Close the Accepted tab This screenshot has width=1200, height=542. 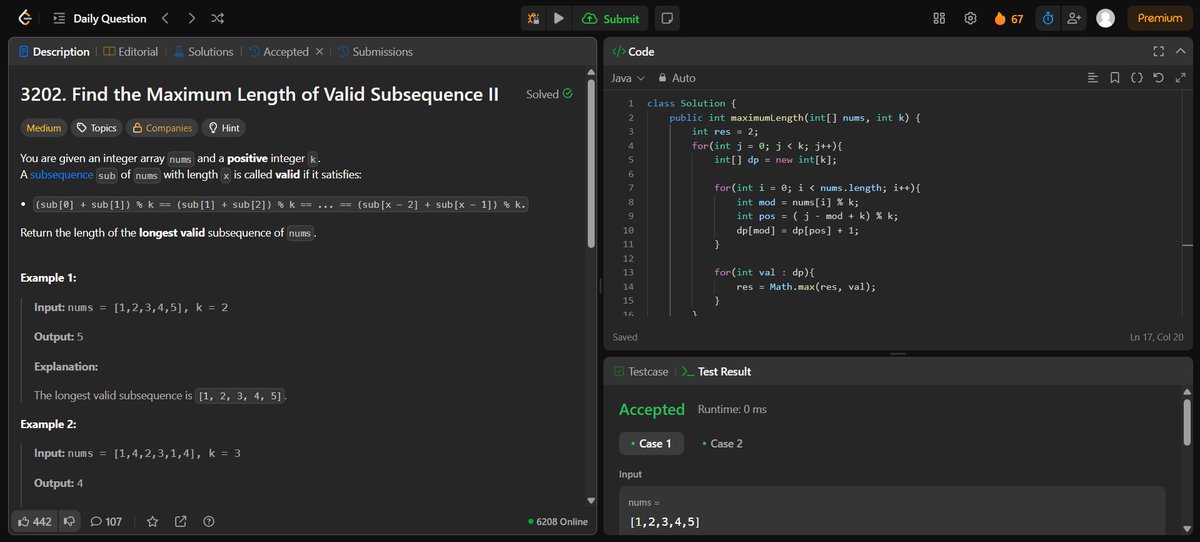[x=319, y=52]
